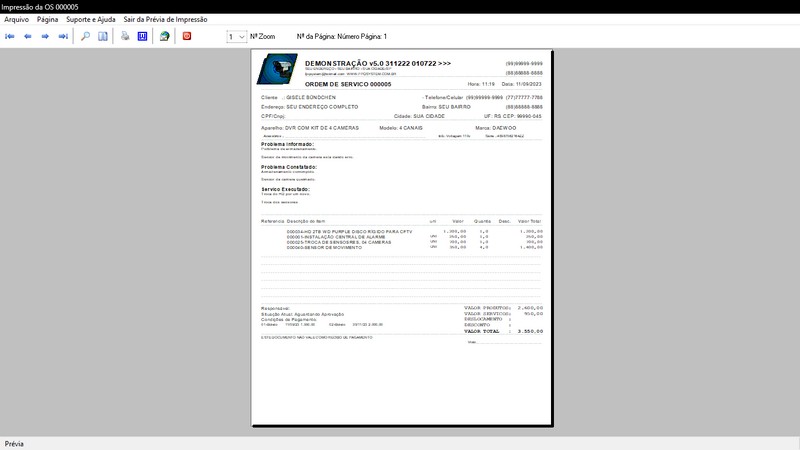Open the Arquivo menu
Screen dimensions: 800x450
click(x=16, y=19)
